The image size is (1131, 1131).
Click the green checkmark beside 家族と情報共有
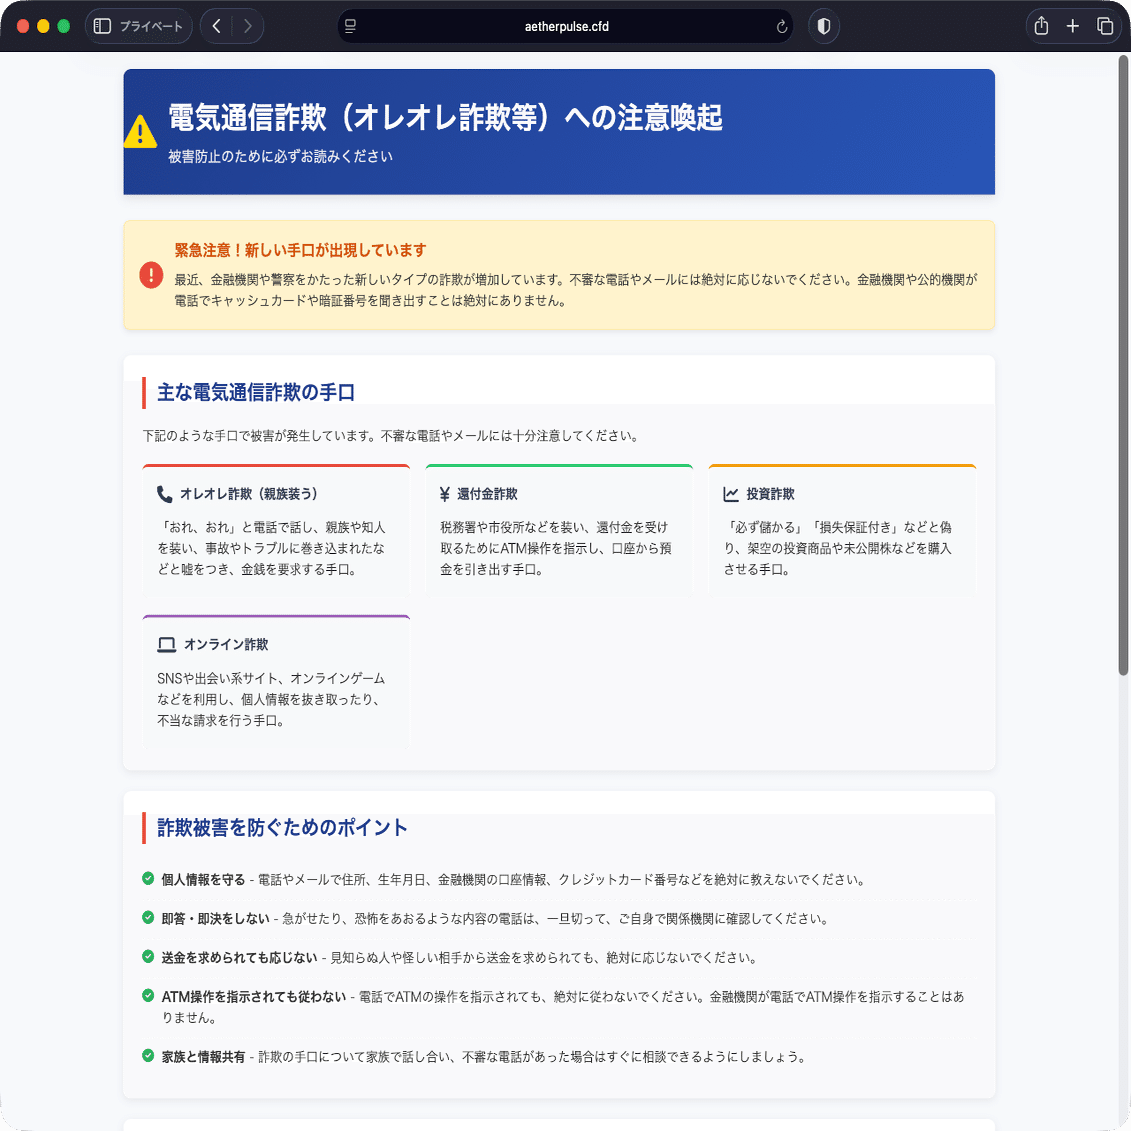click(x=146, y=1057)
